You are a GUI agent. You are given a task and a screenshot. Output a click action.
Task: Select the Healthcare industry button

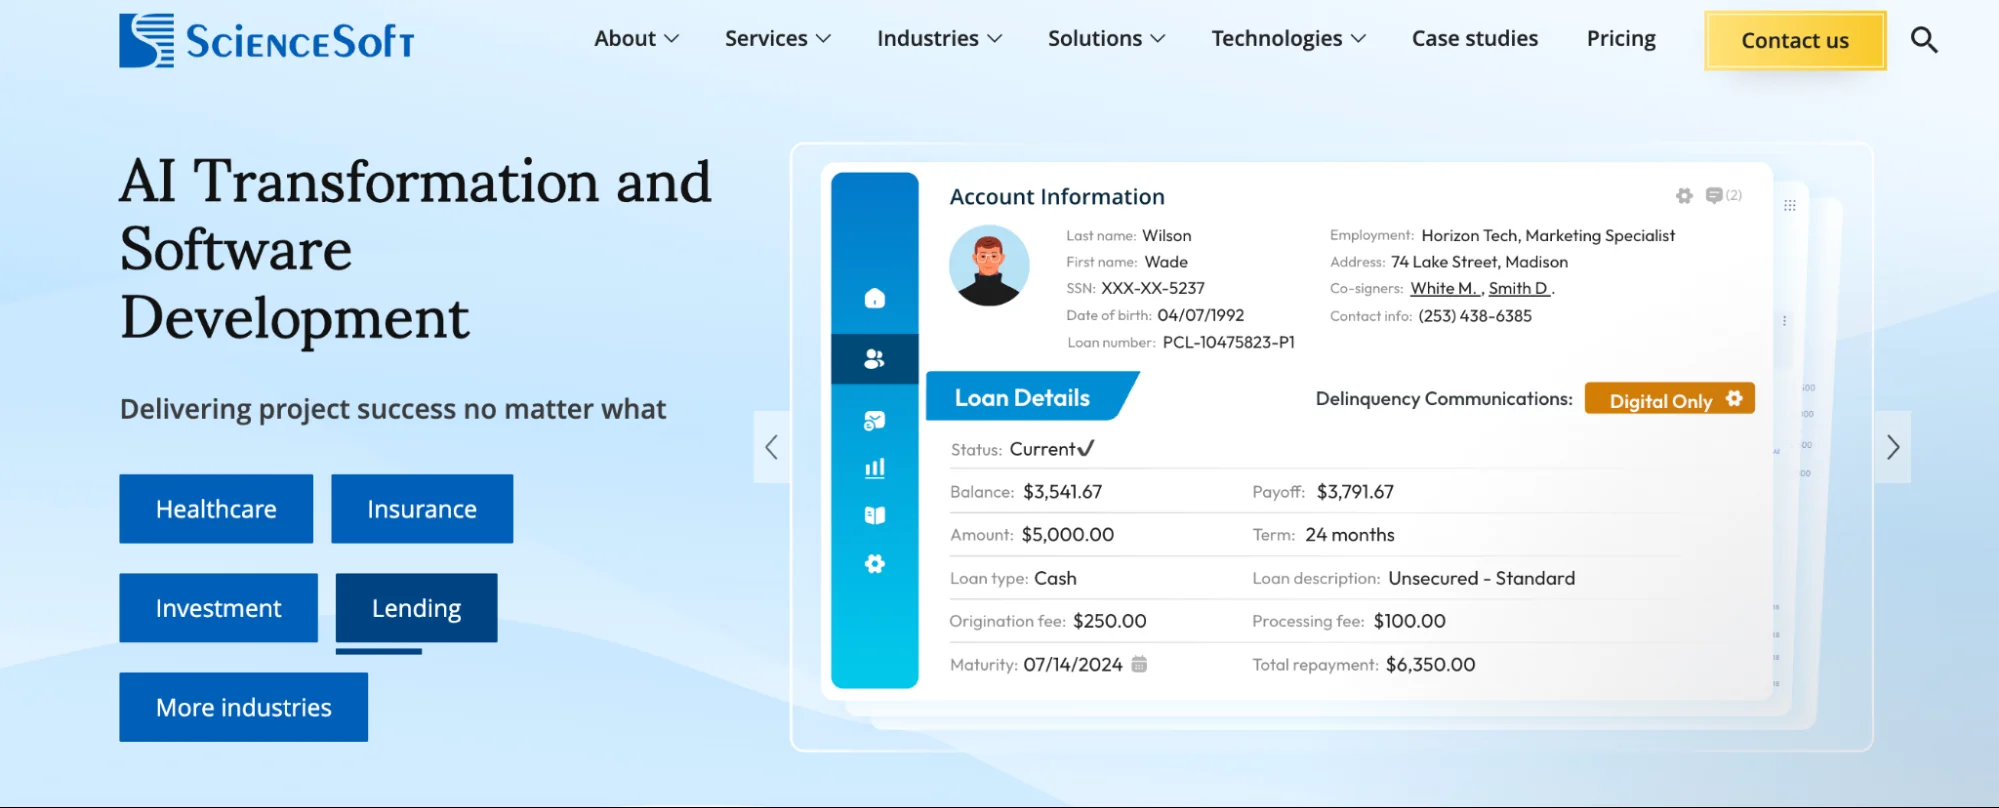216,509
